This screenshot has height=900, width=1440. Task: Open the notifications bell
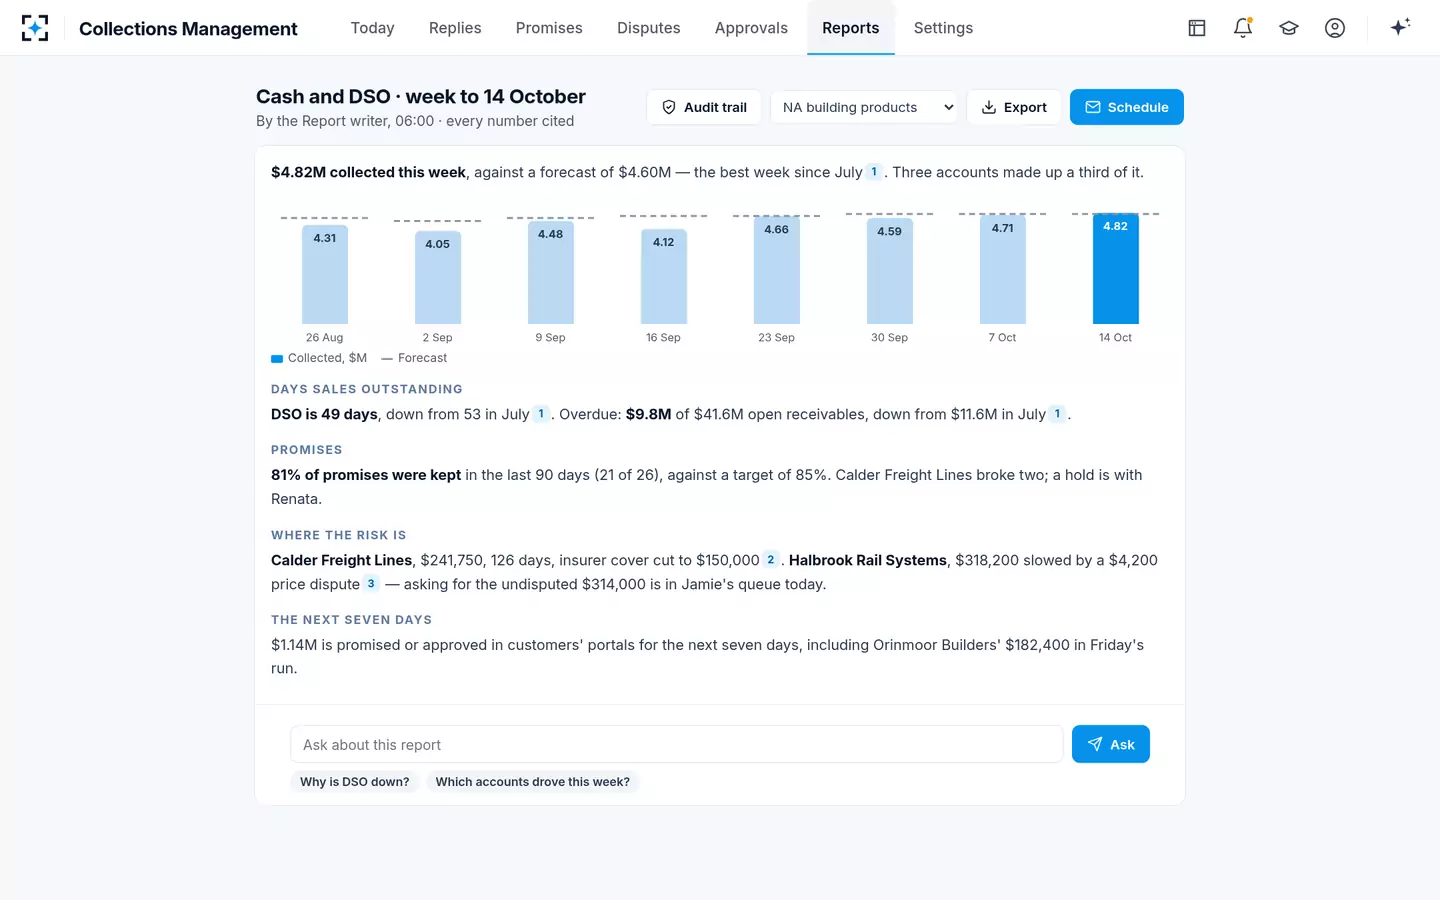(x=1243, y=28)
